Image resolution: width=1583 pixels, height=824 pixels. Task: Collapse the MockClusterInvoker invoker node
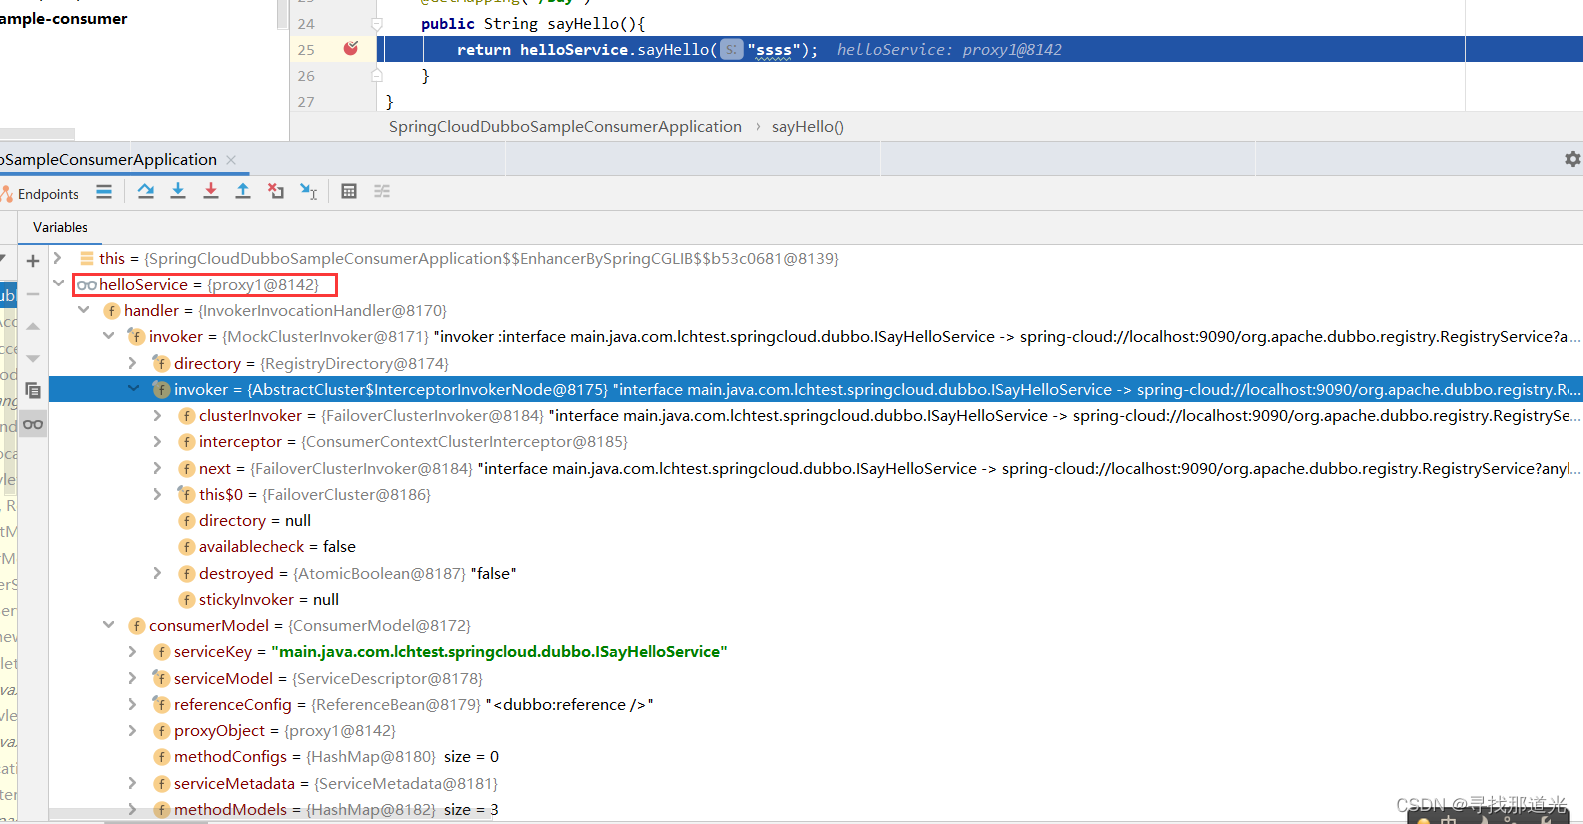[x=108, y=337]
